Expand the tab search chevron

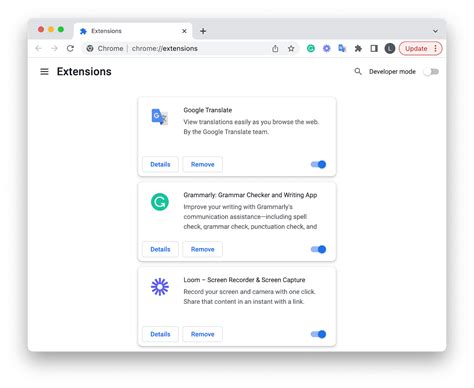point(435,31)
